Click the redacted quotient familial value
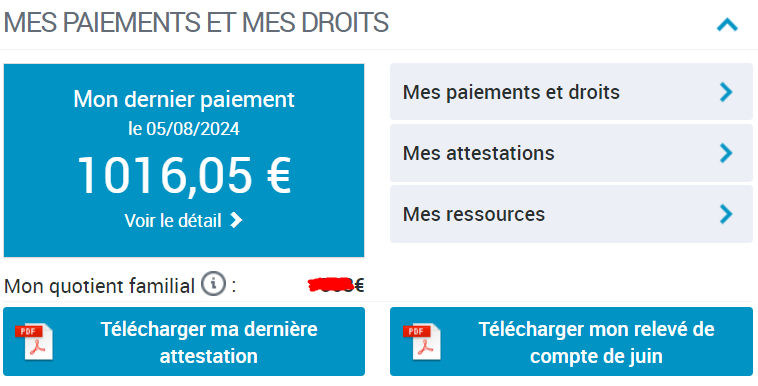 click(x=332, y=285)
